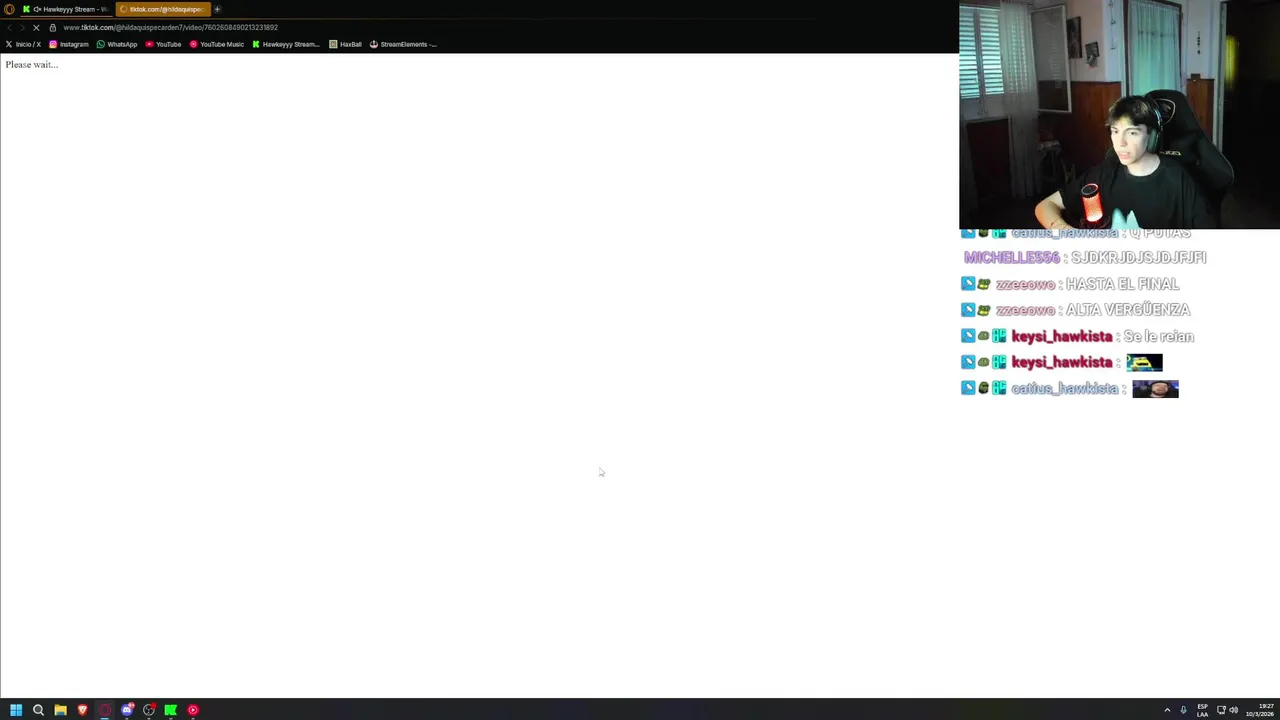Select Opera GX taskbar icon

(104, 710)
